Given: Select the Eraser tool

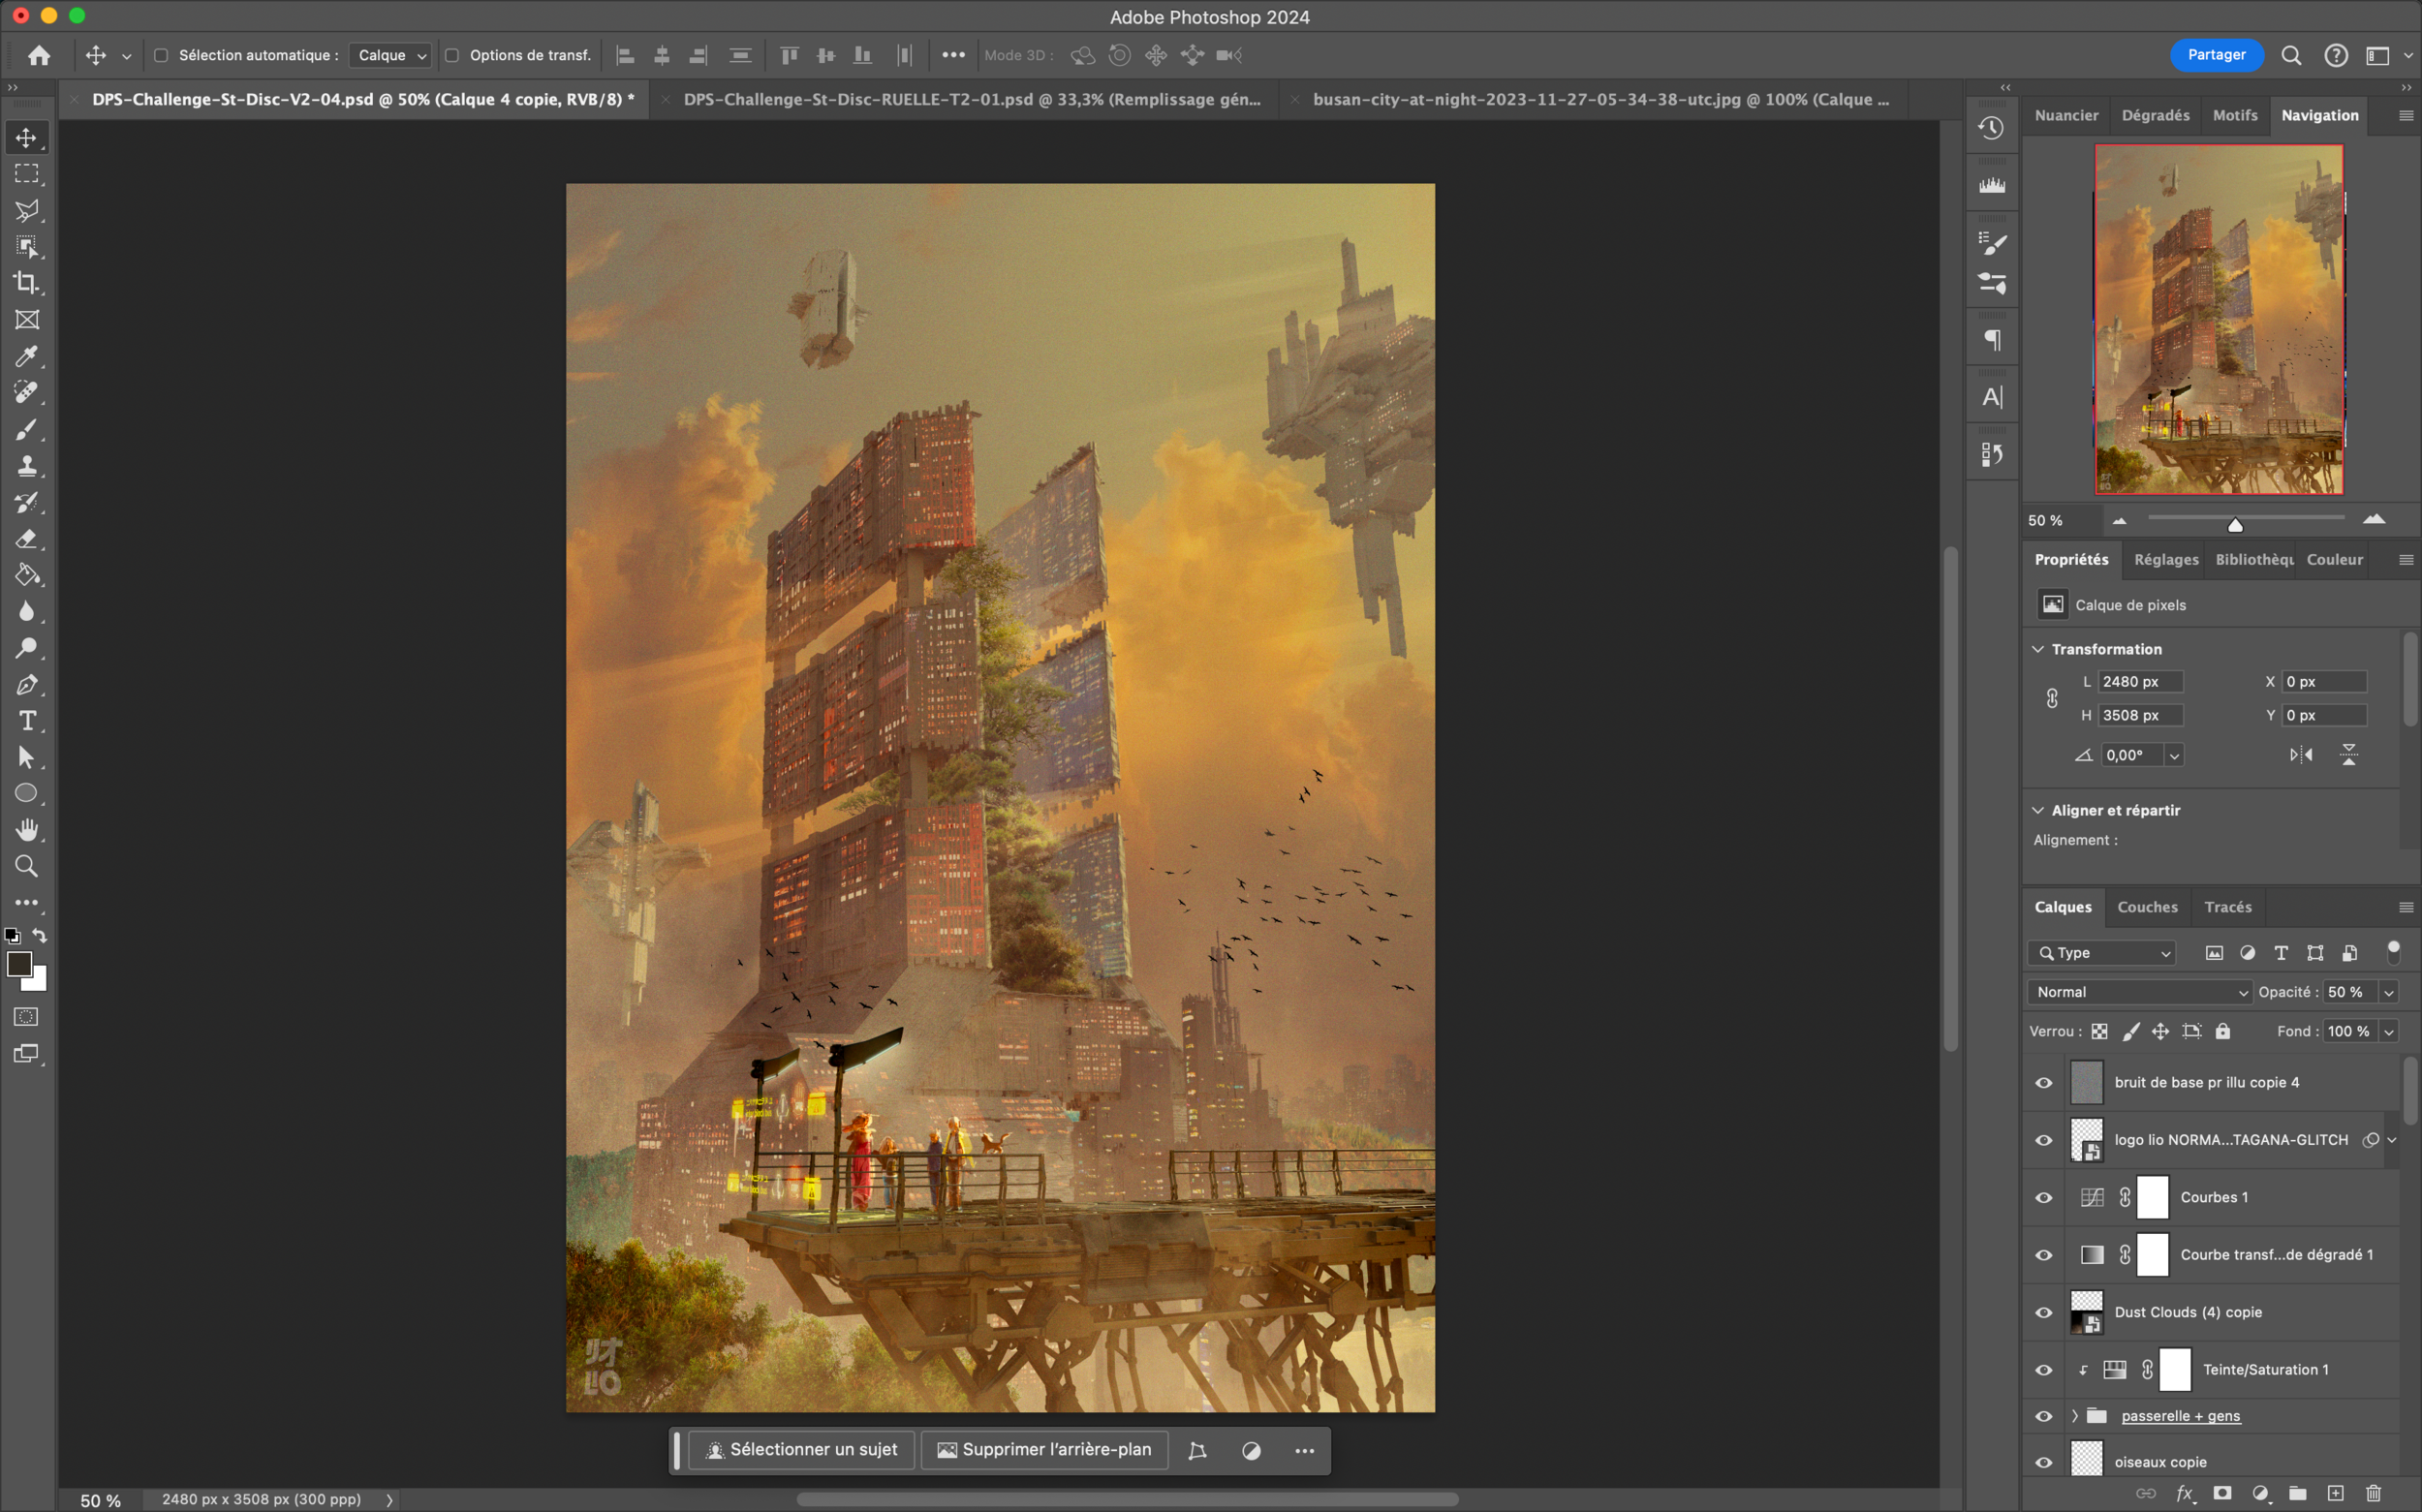Looking at the screenshot, I should [27, 539].
